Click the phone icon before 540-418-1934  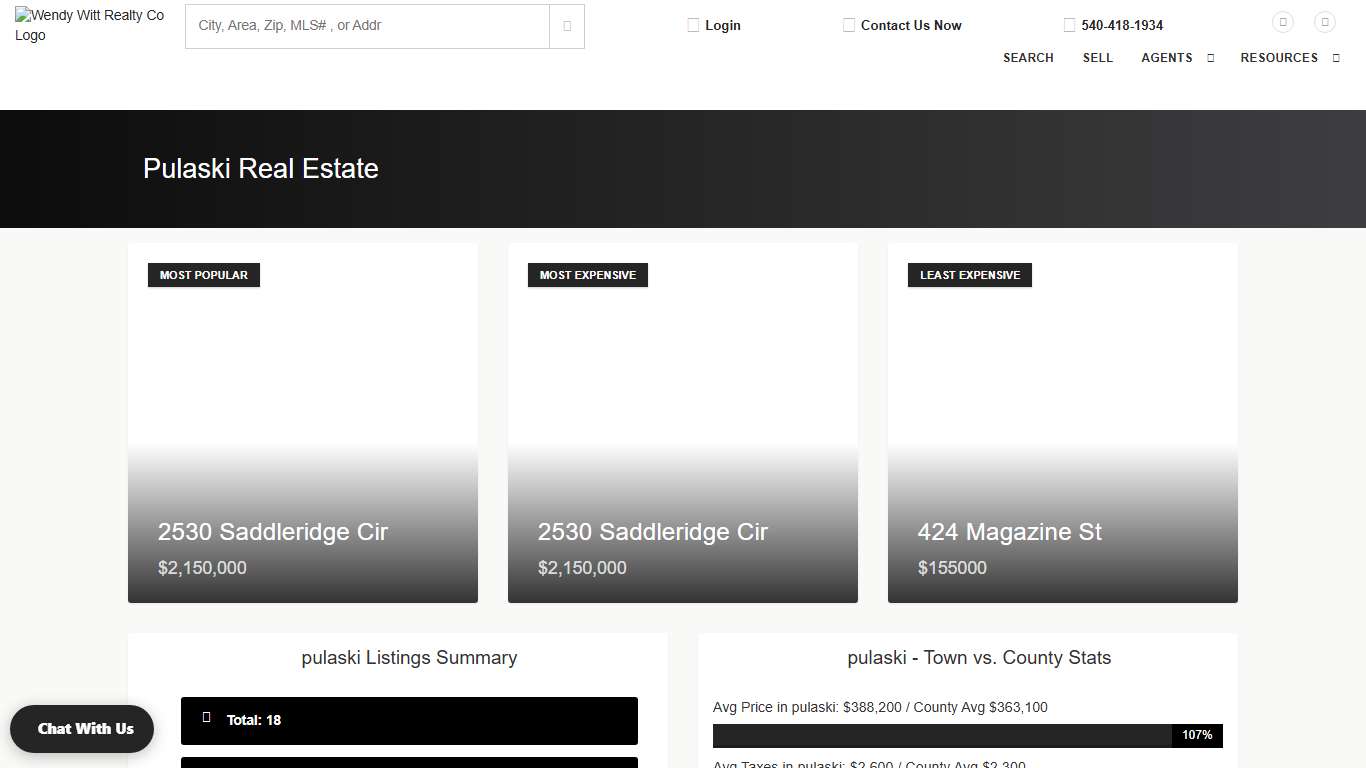(1069, 25)
